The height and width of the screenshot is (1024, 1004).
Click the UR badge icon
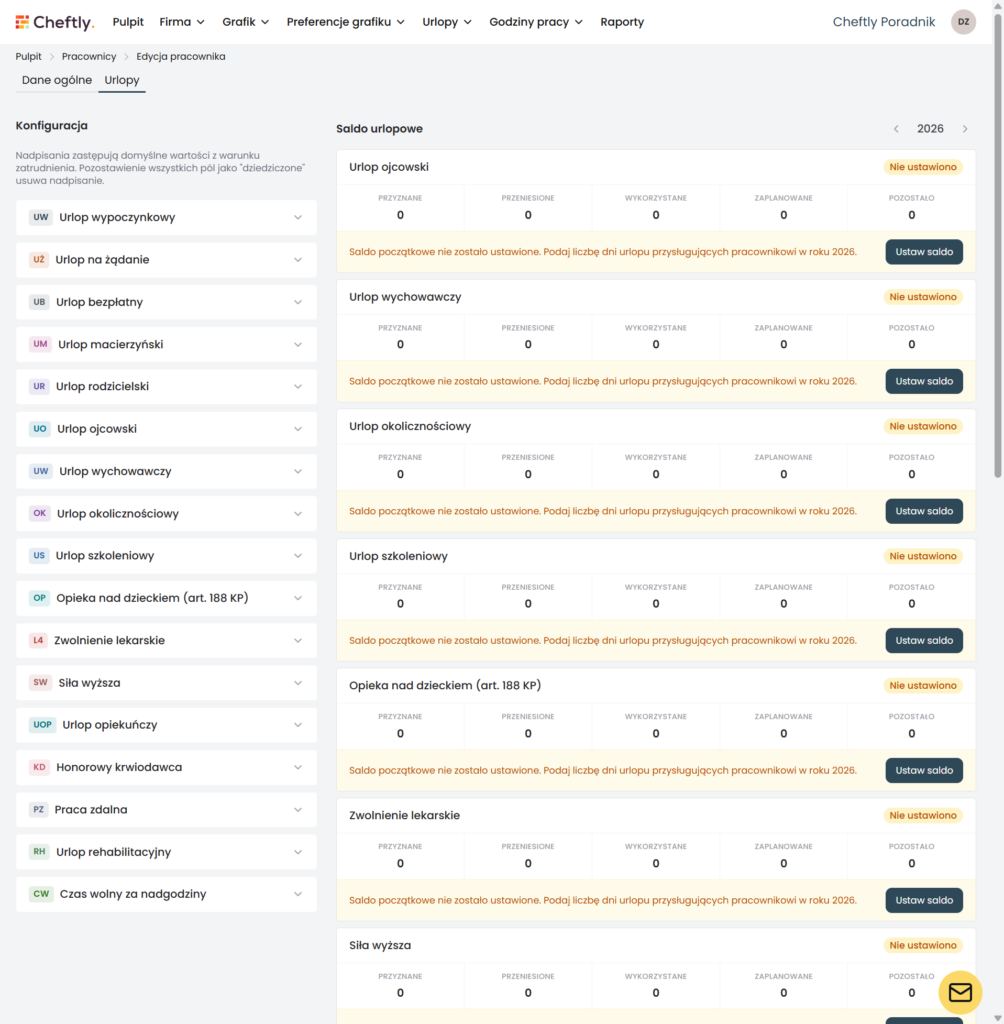click(39, 387)
